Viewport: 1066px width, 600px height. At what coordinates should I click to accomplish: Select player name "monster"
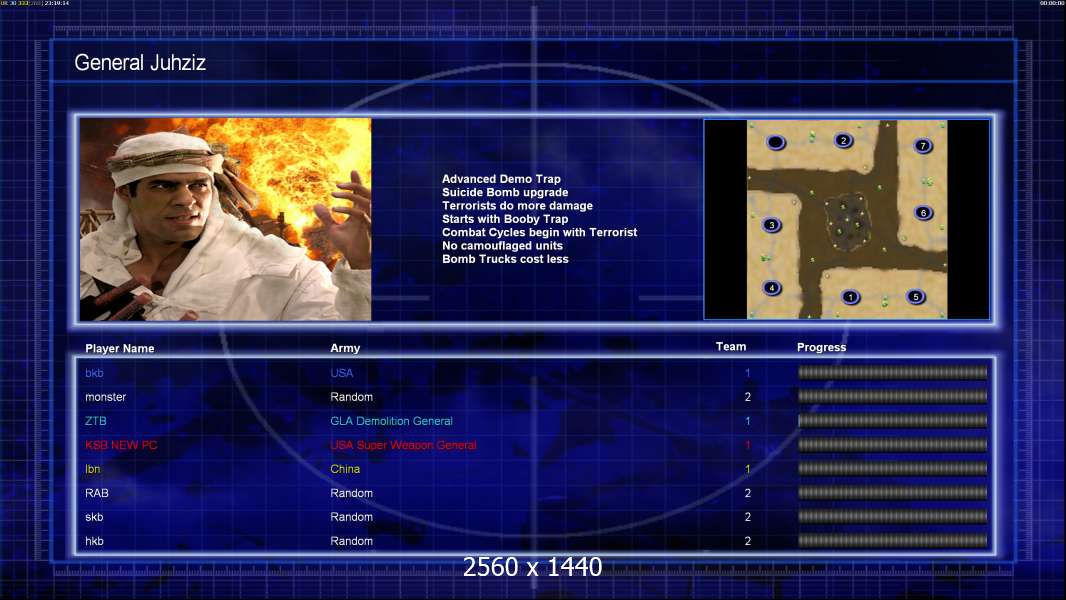click(x=105, y=397)
